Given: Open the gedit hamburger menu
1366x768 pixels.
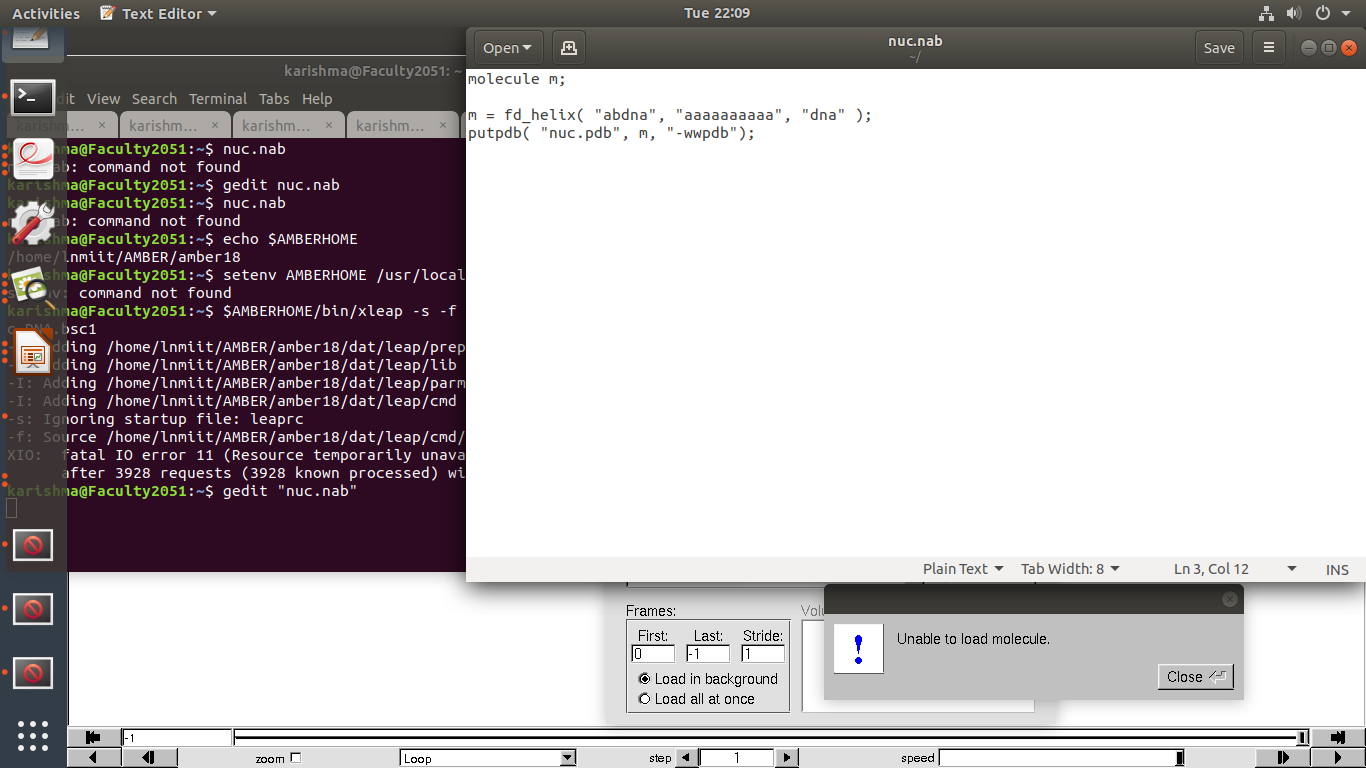Looking at the screenshot, I should tap(1269, 48).
